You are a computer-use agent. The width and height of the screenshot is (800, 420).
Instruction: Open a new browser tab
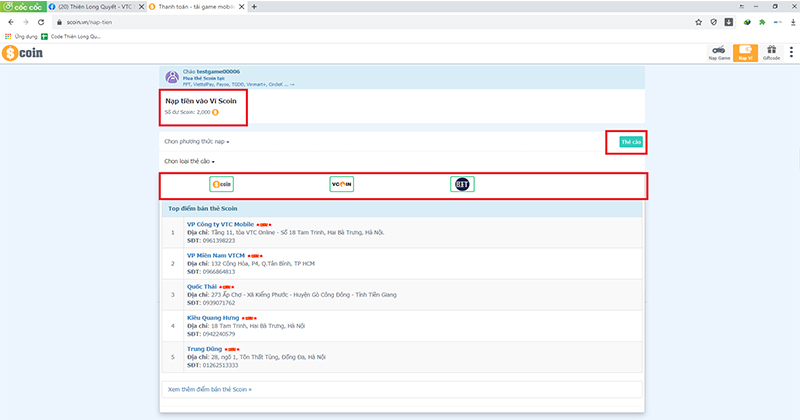click(x=254, y=7)
